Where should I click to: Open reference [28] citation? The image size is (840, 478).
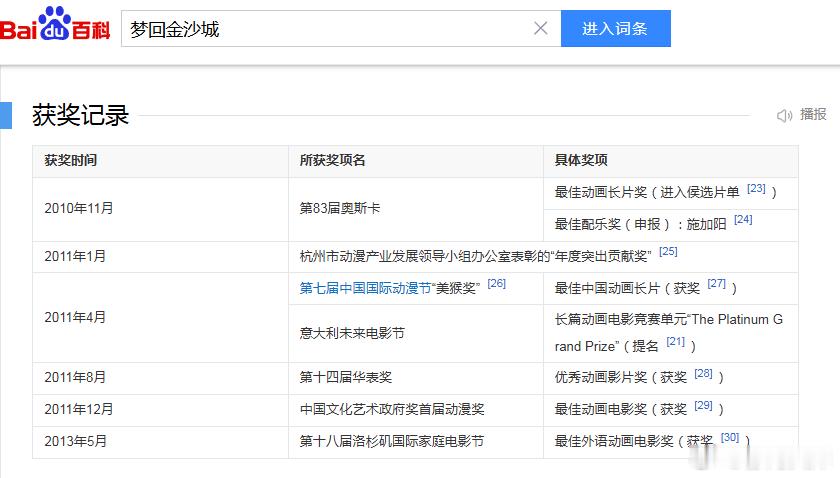(x=703, y=373)
